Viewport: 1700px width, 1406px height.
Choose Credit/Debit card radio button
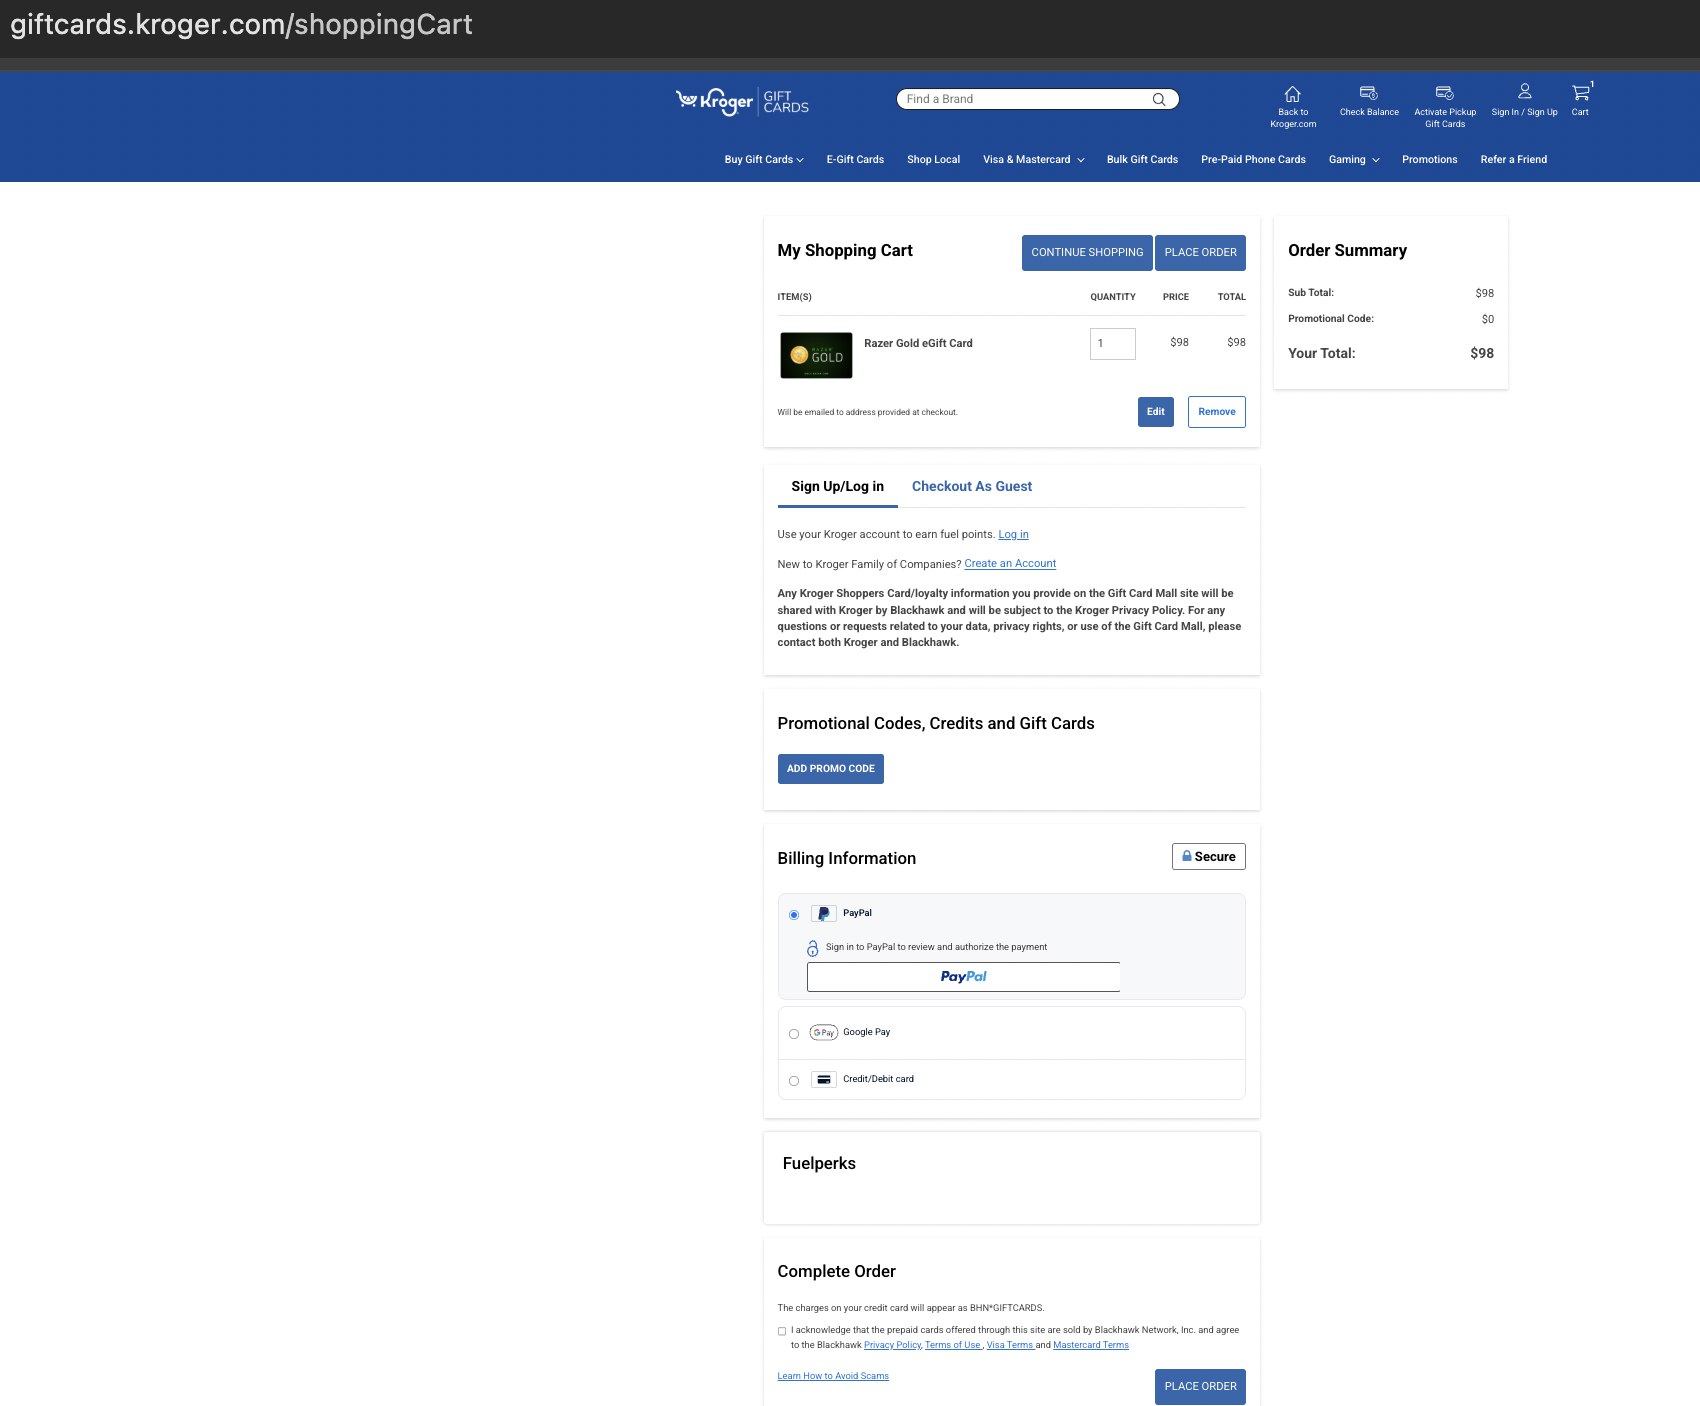(x=794, y=1081)
